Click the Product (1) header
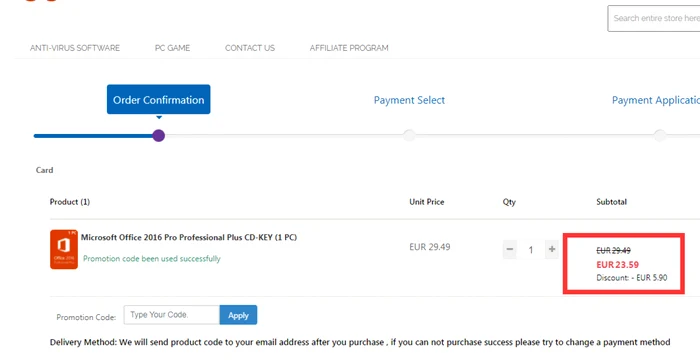 (70, 202)
